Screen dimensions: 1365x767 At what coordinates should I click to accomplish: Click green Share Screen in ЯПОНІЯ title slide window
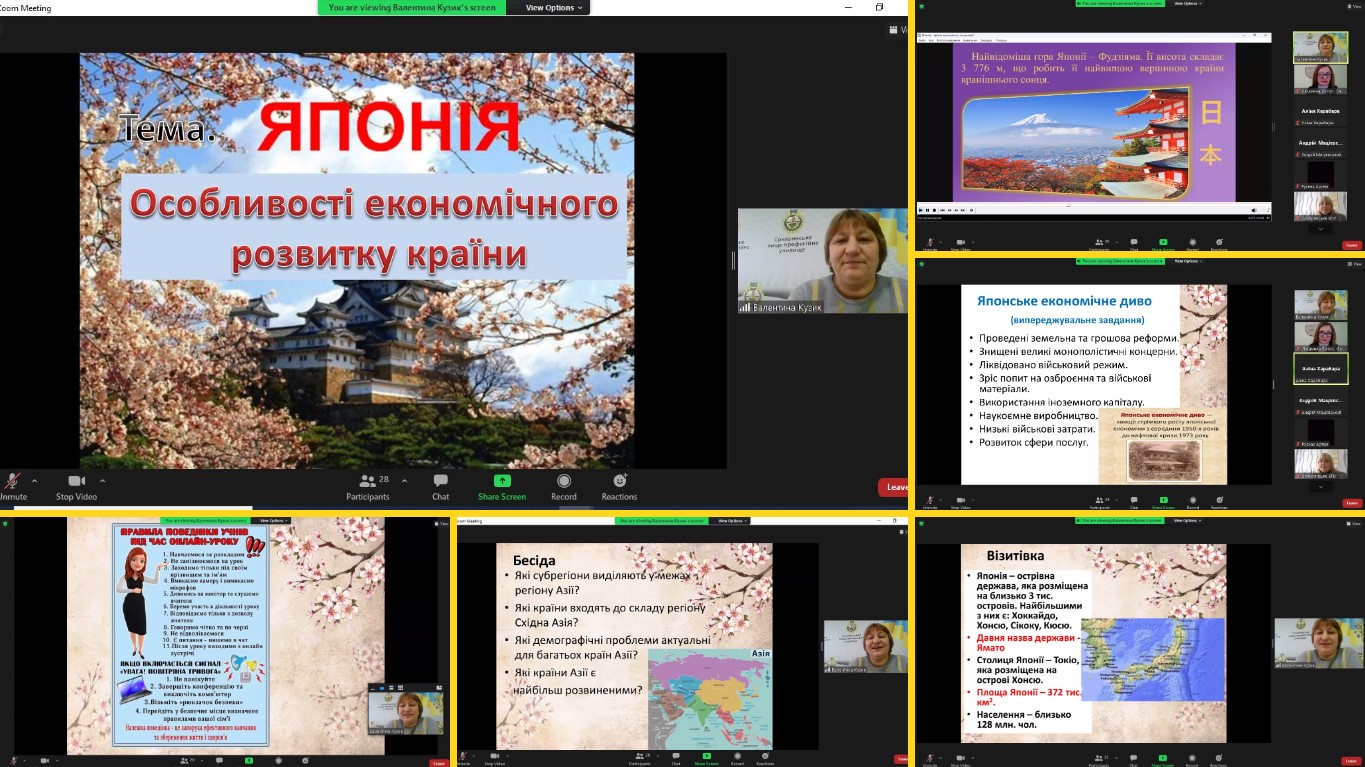tap(502, 485)
